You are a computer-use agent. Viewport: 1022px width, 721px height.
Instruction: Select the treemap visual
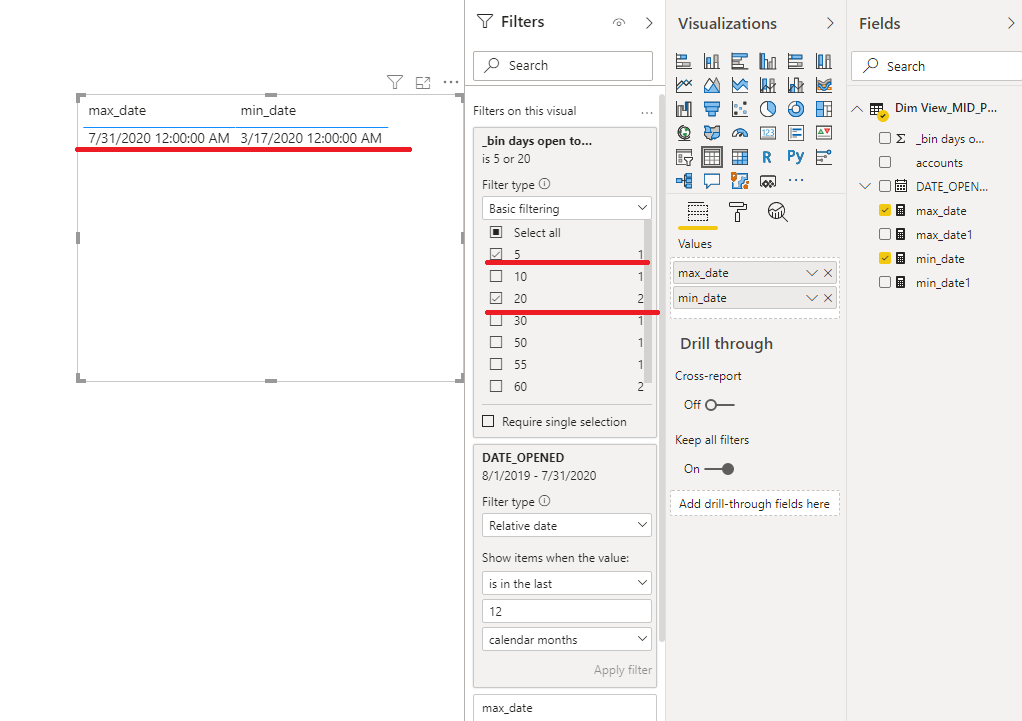(824, 109)
